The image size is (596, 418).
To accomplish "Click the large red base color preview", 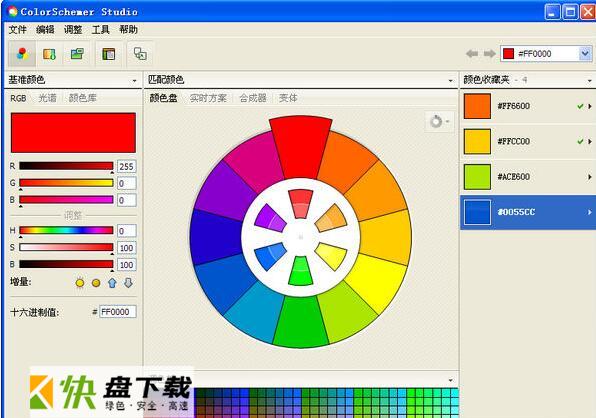I will tap(73, 133).
